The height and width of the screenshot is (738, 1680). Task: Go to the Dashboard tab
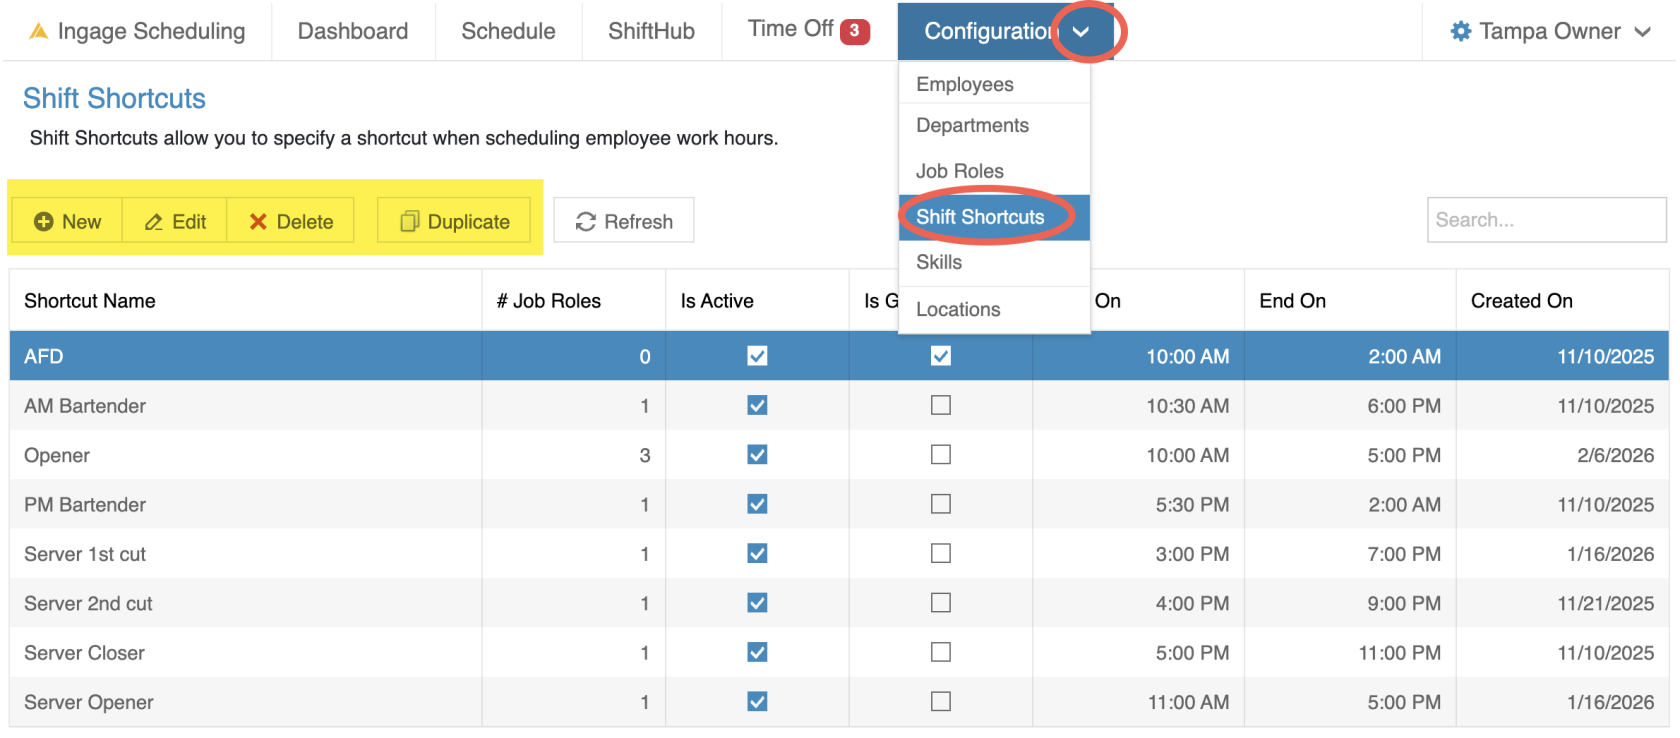[x=352, y=31]
